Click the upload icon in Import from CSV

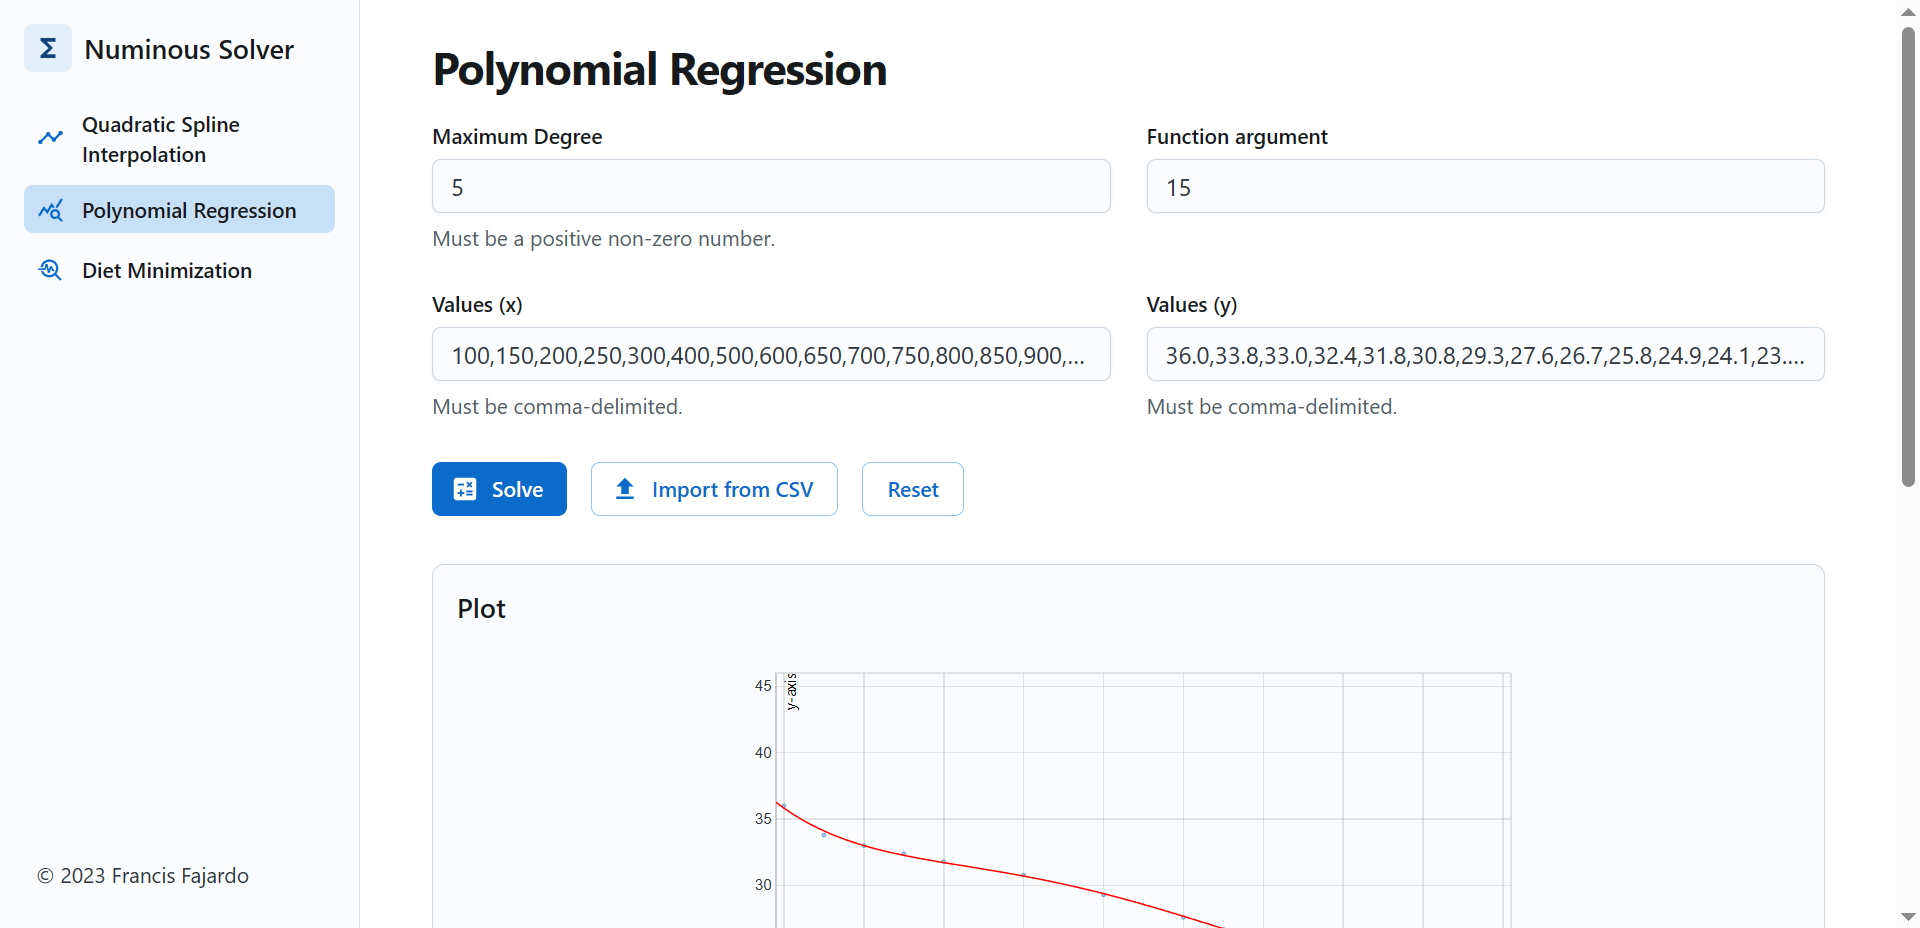click(623, 489)
